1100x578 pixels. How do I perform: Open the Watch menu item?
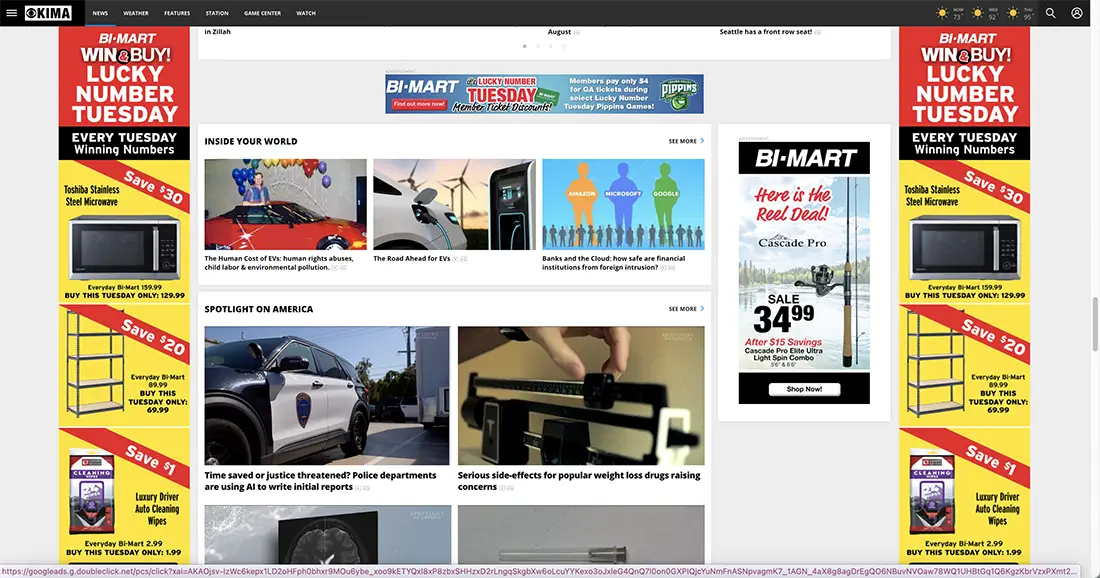pos(306,13)
